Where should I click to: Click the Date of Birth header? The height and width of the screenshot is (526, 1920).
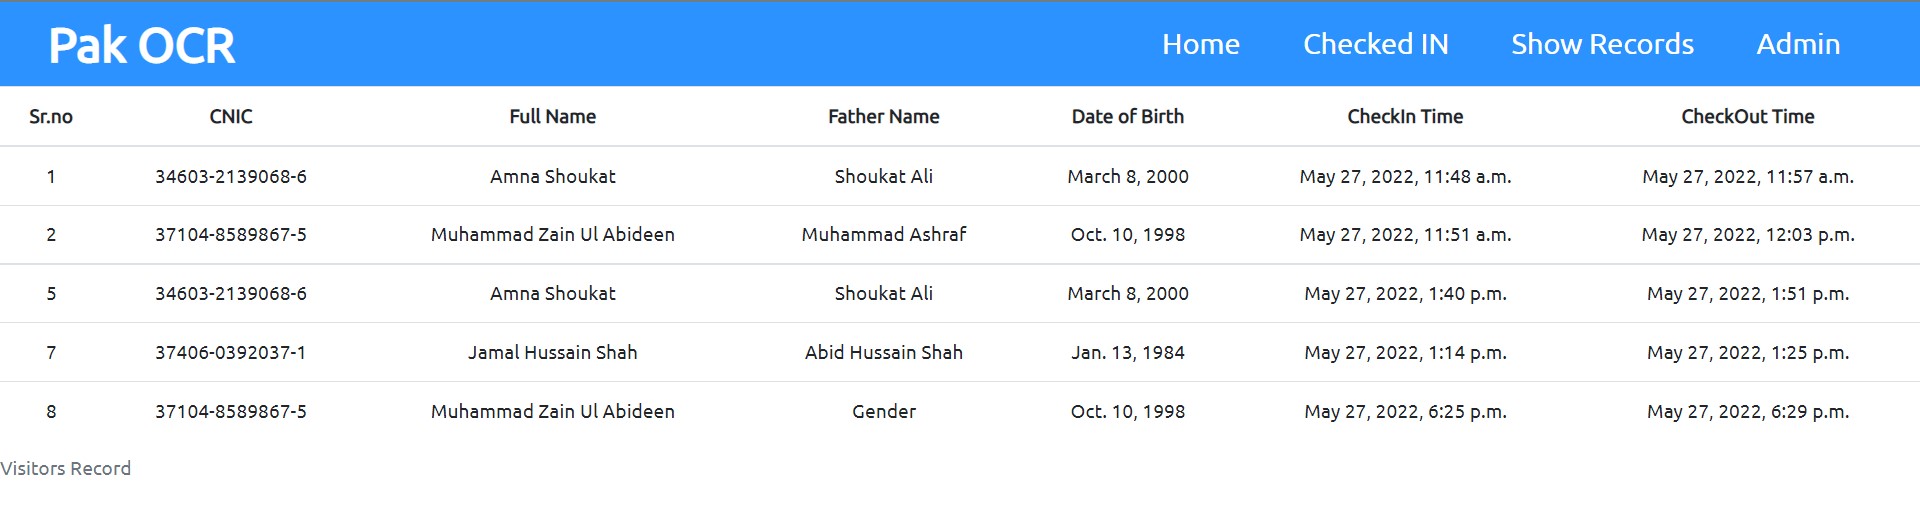[x=1128, y=116]
